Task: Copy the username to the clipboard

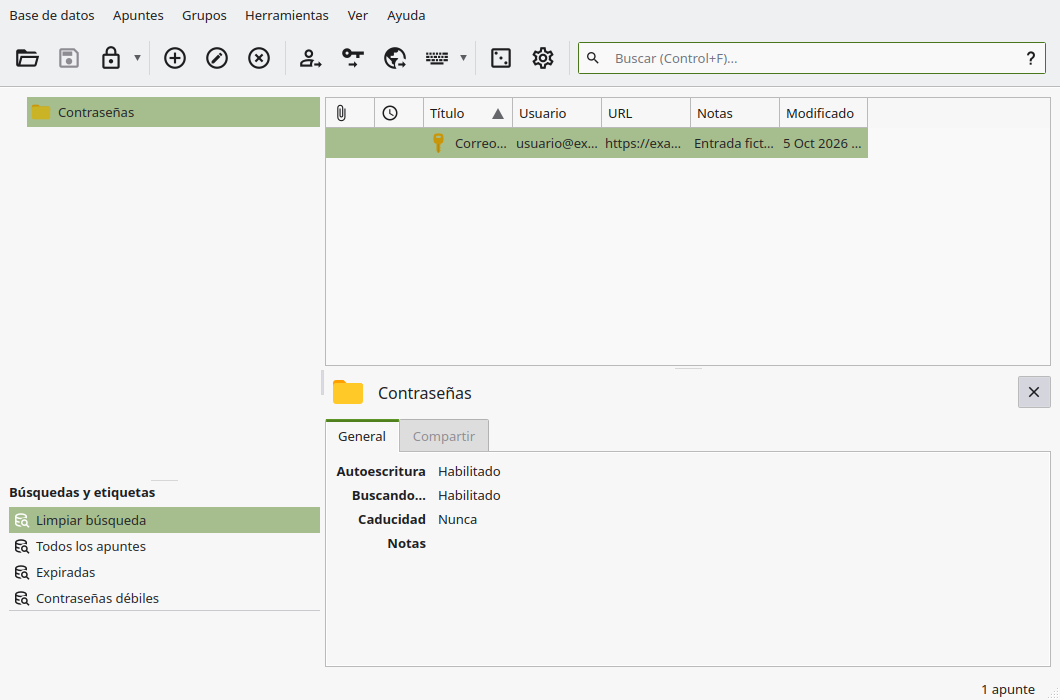Action: [310, 58]
